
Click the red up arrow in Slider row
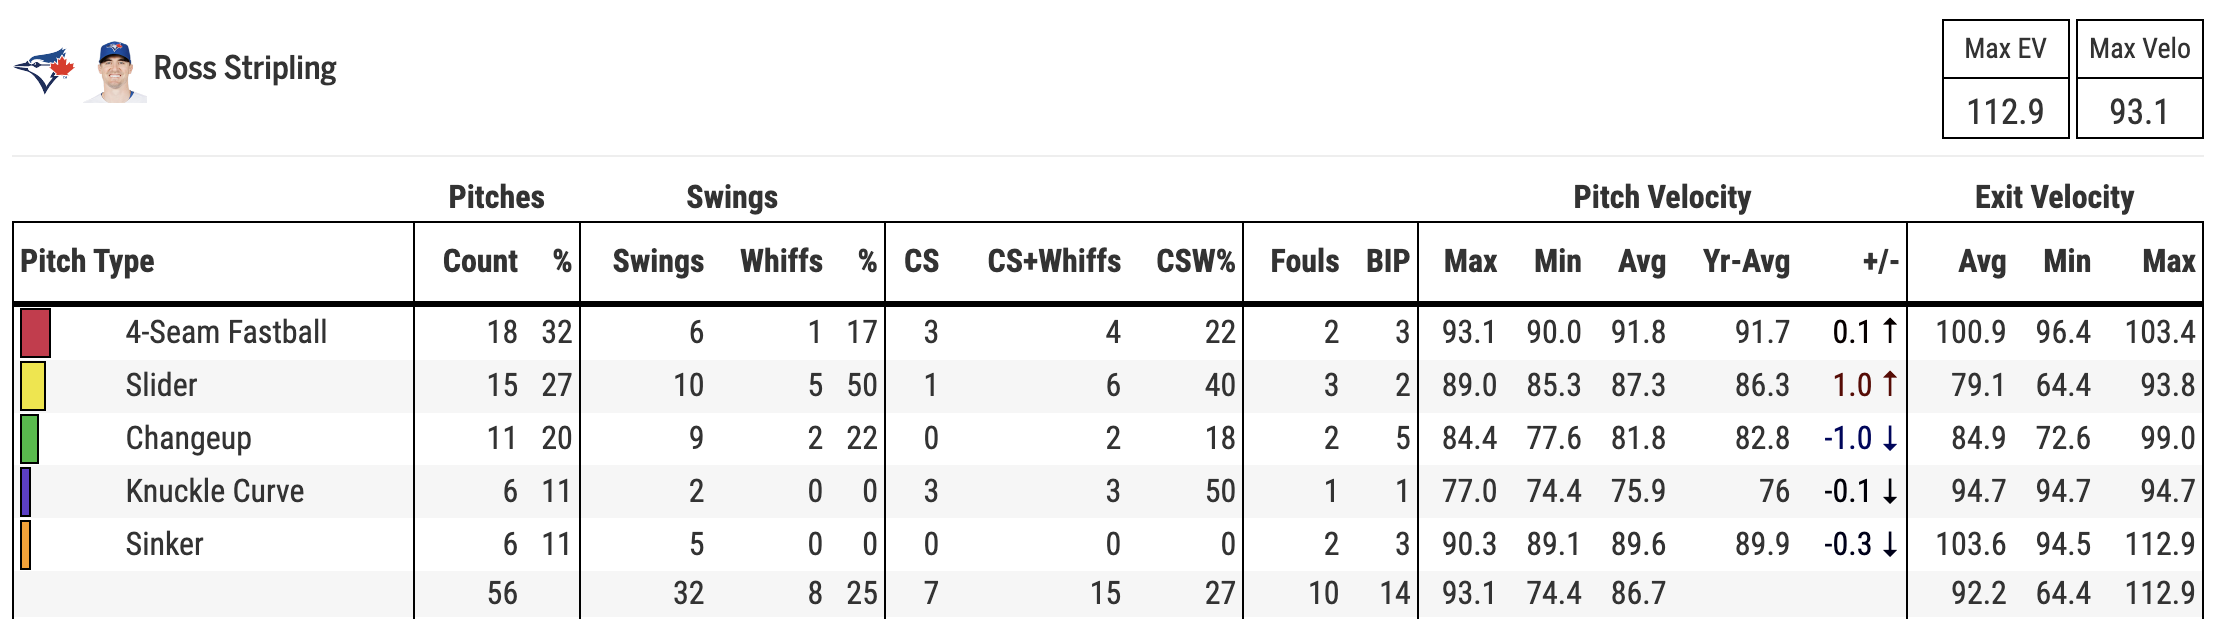pos(1890,384)
